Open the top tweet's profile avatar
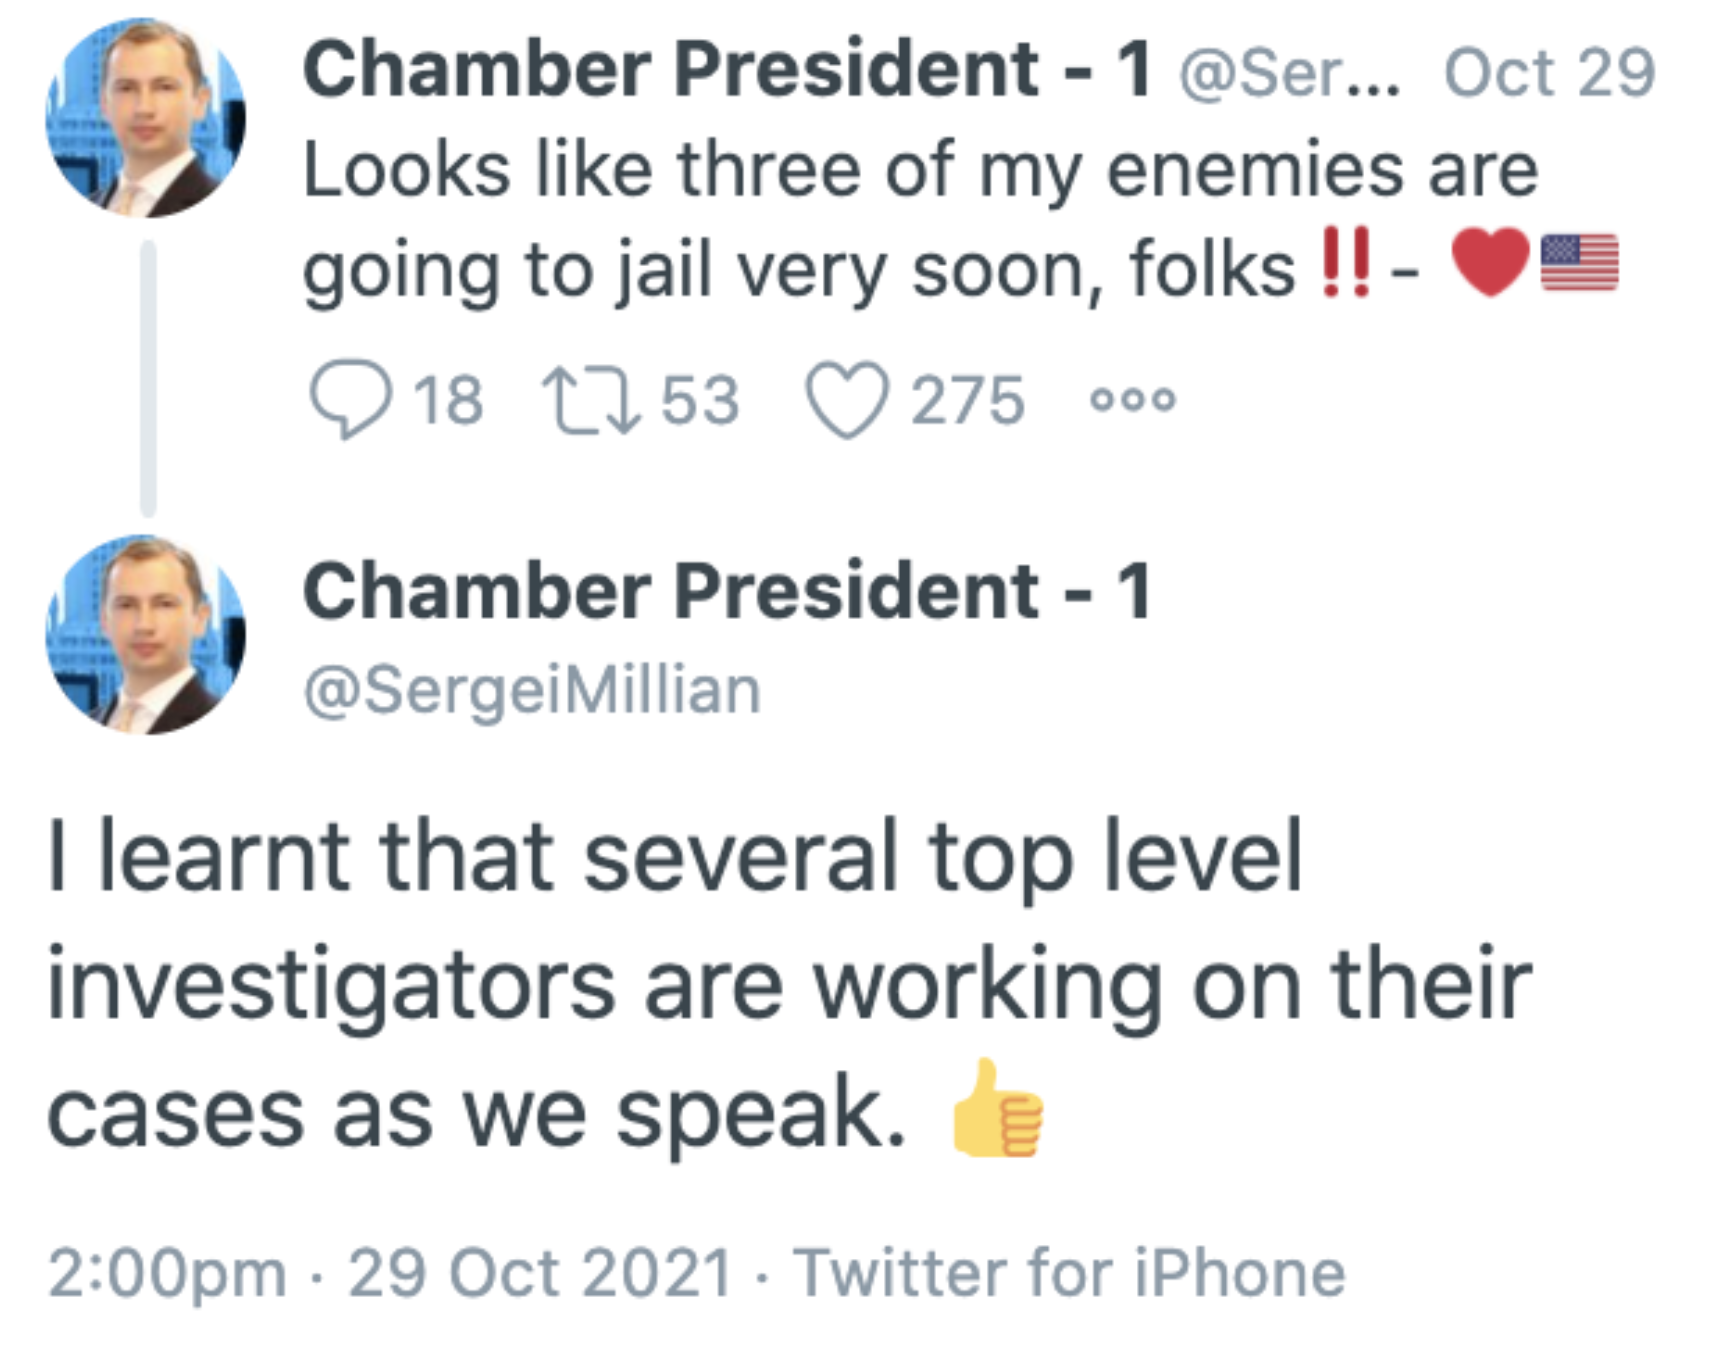The image size is (1710, 1348). point(146,118)
